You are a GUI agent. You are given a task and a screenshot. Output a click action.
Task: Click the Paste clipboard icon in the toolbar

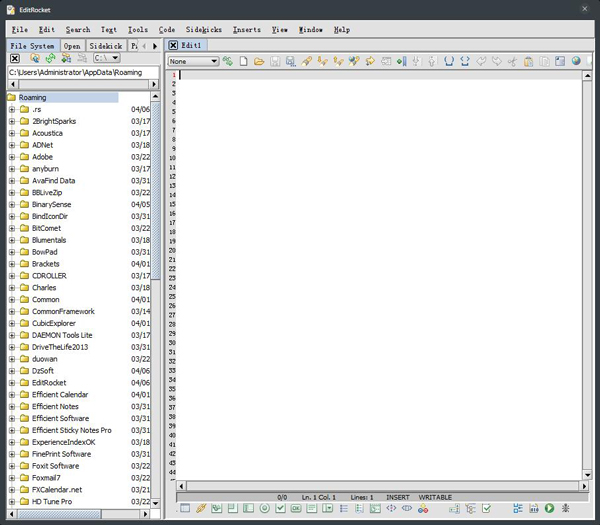pos(528,61)
